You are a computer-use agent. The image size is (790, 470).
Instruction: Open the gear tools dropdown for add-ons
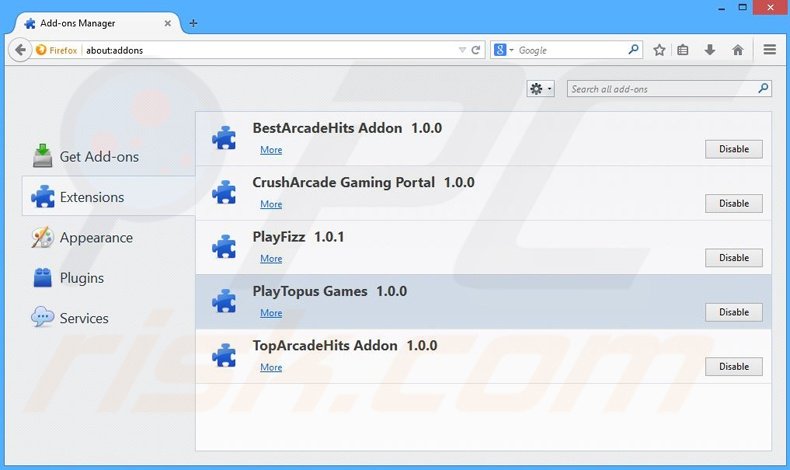click(x=541, y=89)
